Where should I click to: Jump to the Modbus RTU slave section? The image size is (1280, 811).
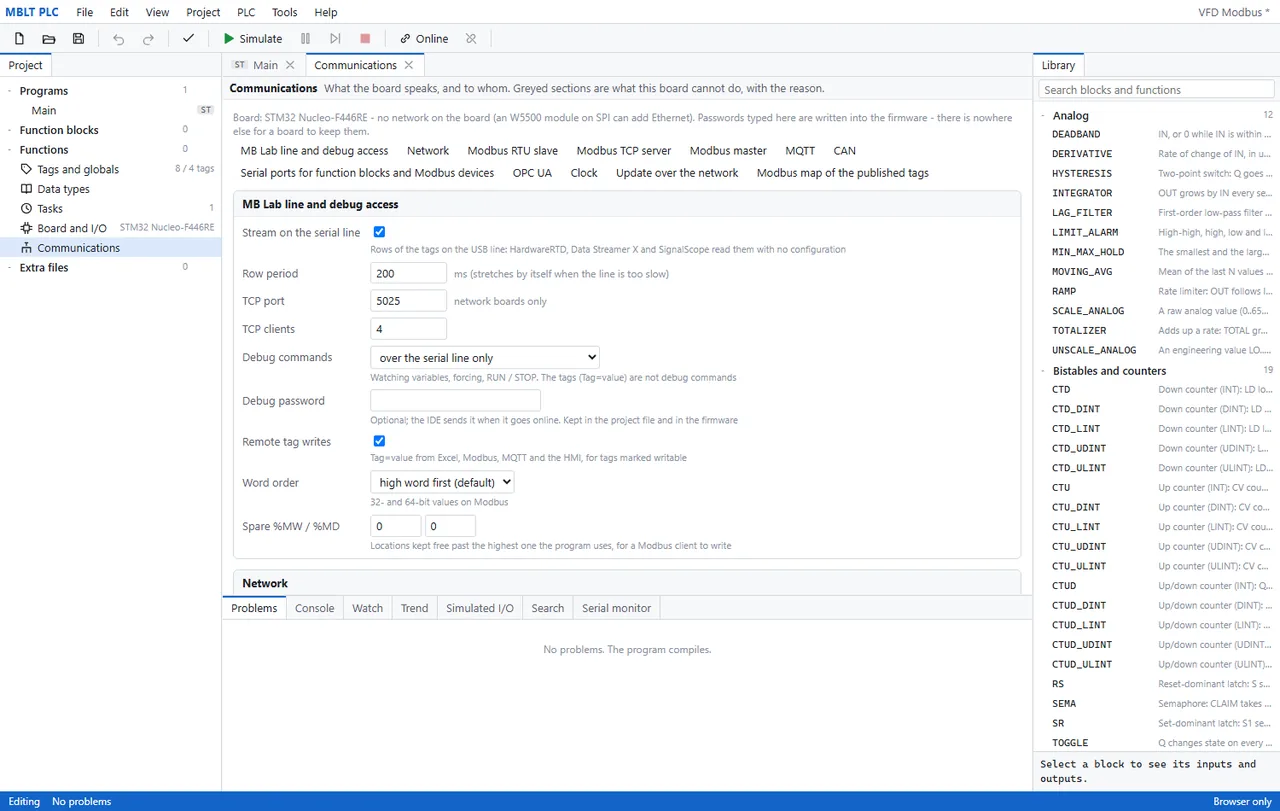tap(513, 151)
